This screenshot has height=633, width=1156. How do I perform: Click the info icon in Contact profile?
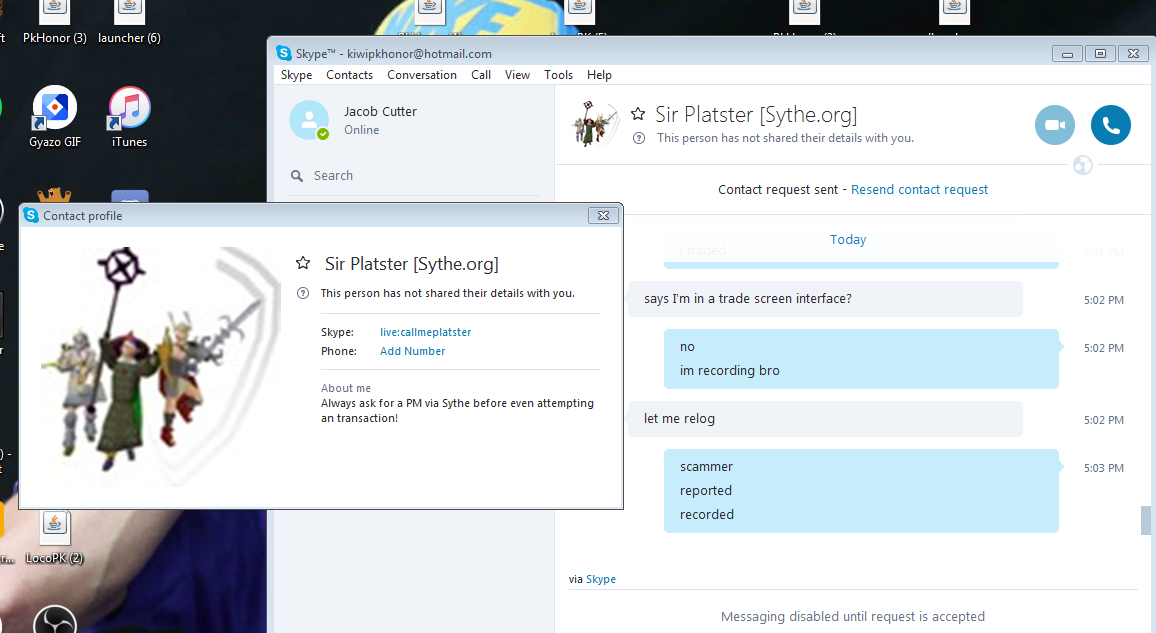click(x=302, y=293)
